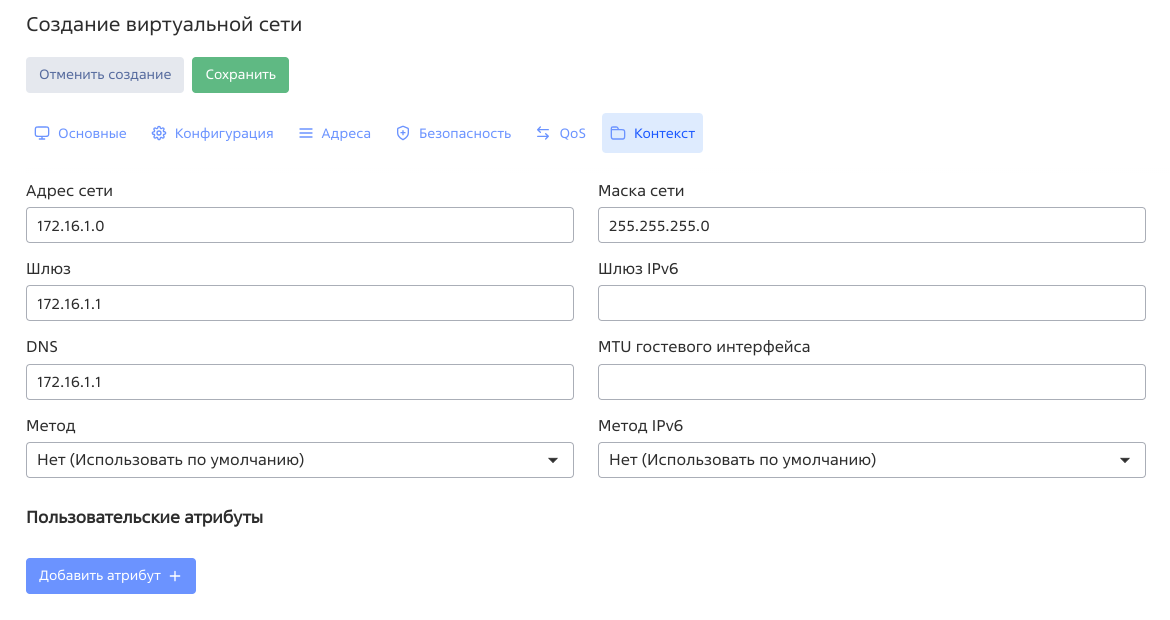Click the plus icon on Добавить атрибут

(x=175, y=576)
